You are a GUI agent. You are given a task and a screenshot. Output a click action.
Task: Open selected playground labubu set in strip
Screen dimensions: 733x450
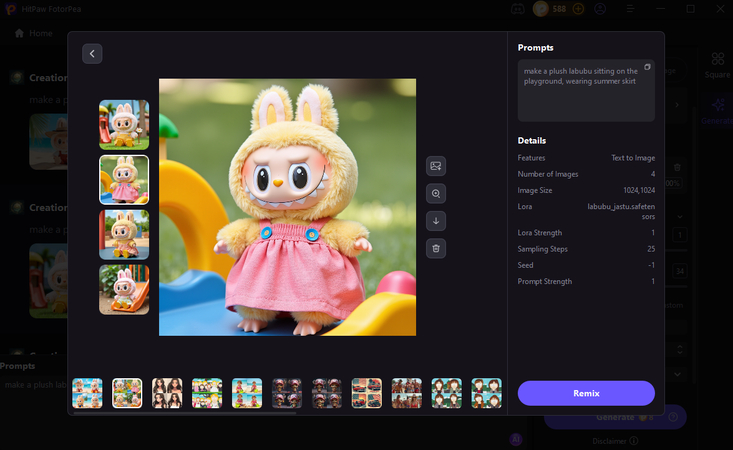pyautogui.click(x=127, y=393)
